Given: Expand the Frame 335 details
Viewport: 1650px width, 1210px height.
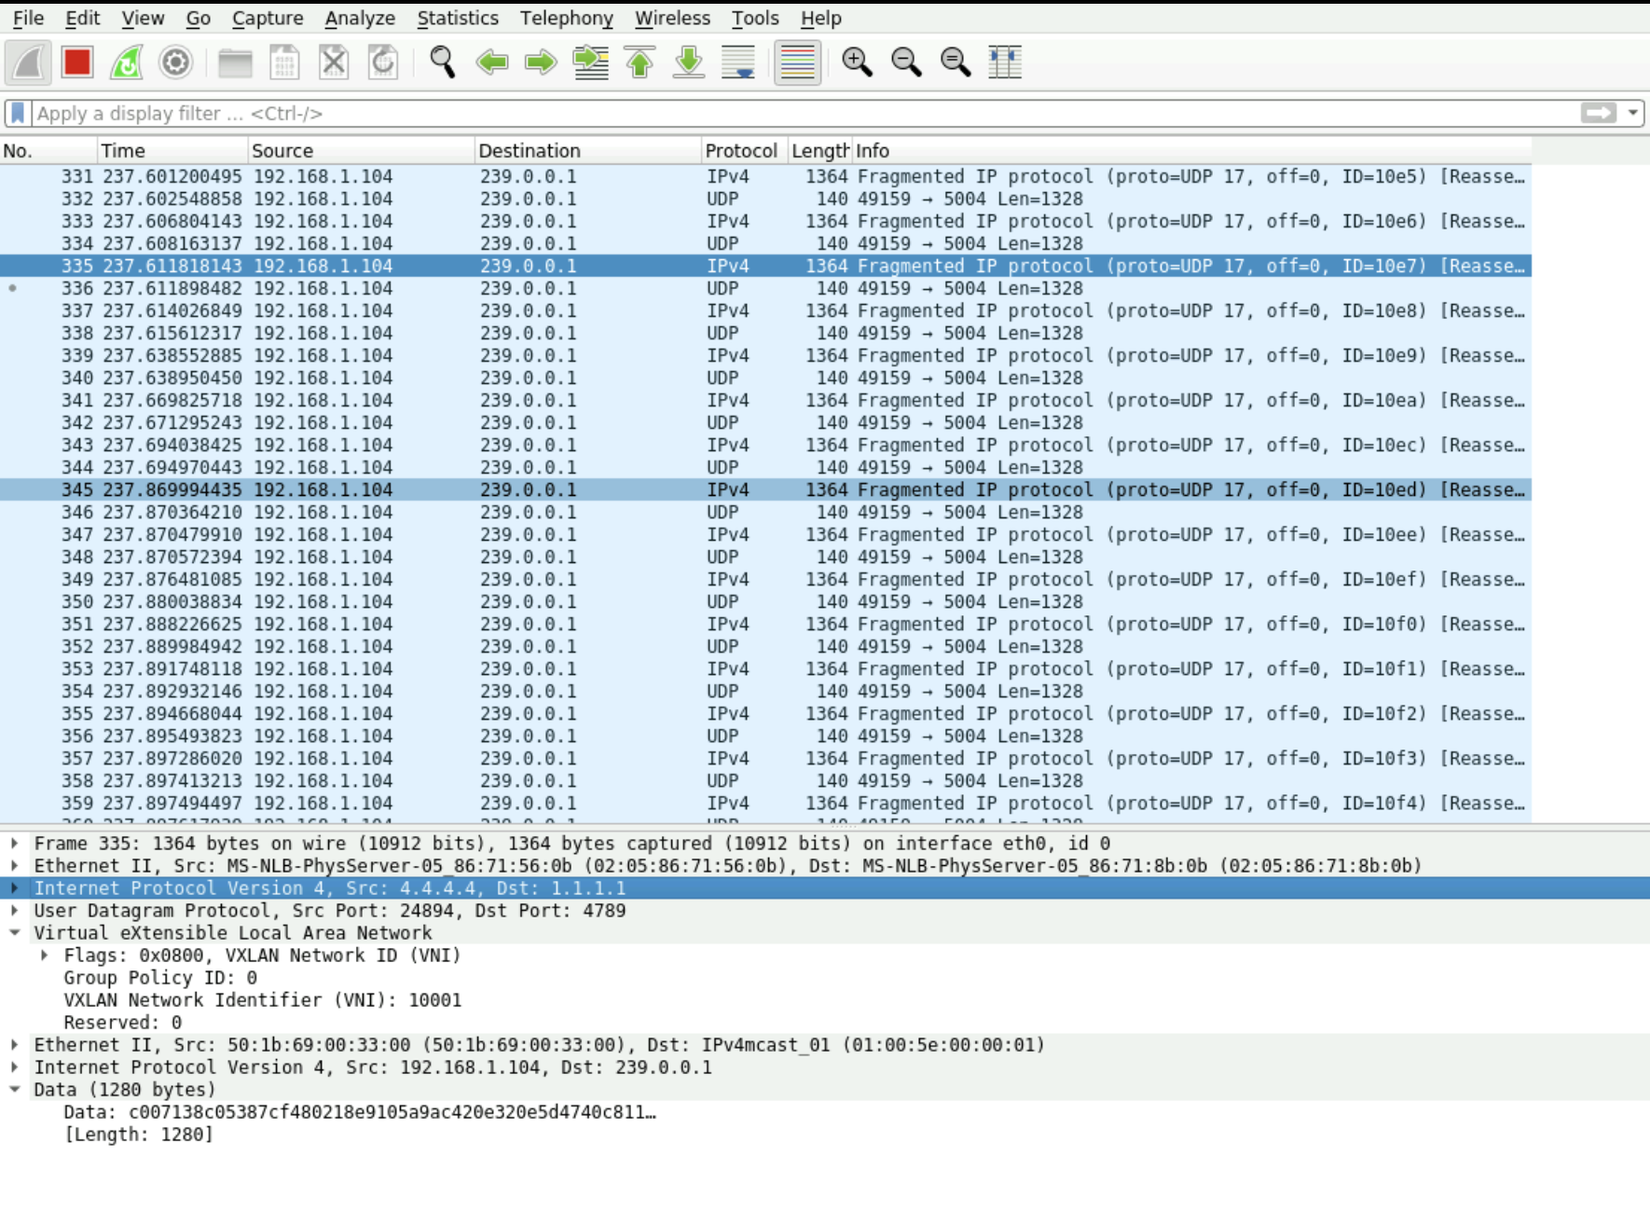Looking at the screenshot, I should click(15, 843).
